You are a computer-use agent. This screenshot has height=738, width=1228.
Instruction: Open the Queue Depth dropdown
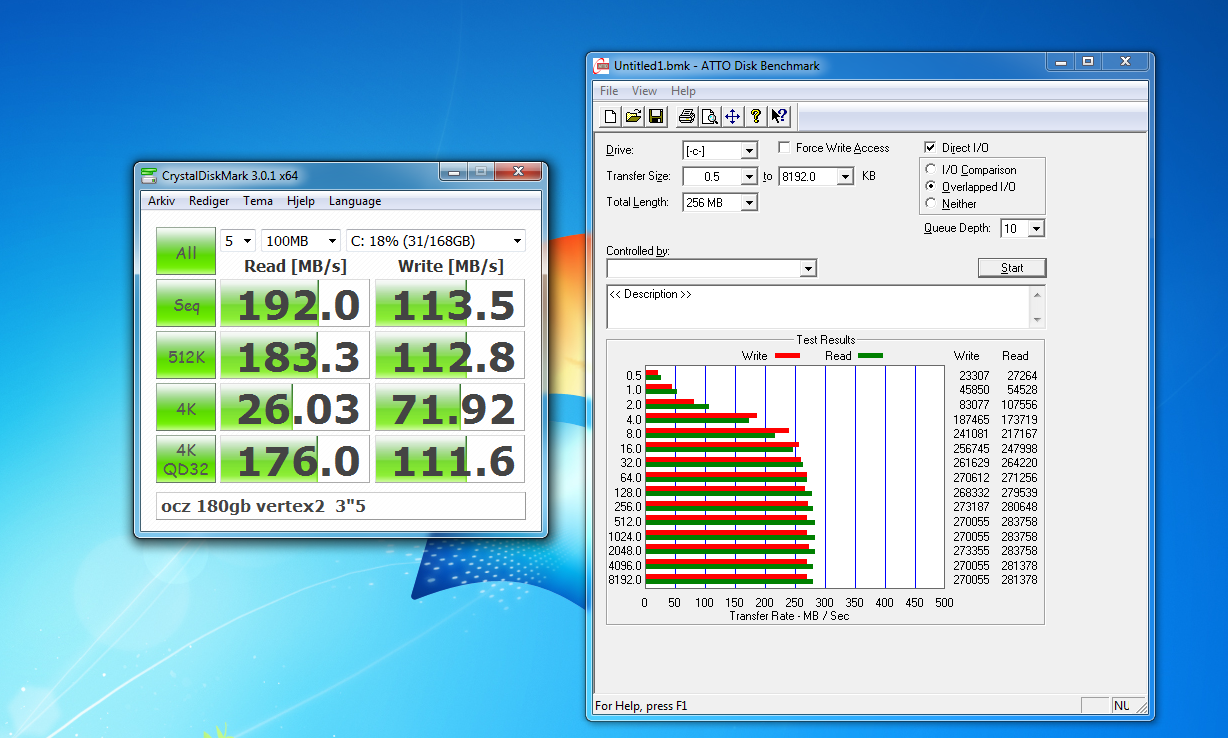[1036, 229]
